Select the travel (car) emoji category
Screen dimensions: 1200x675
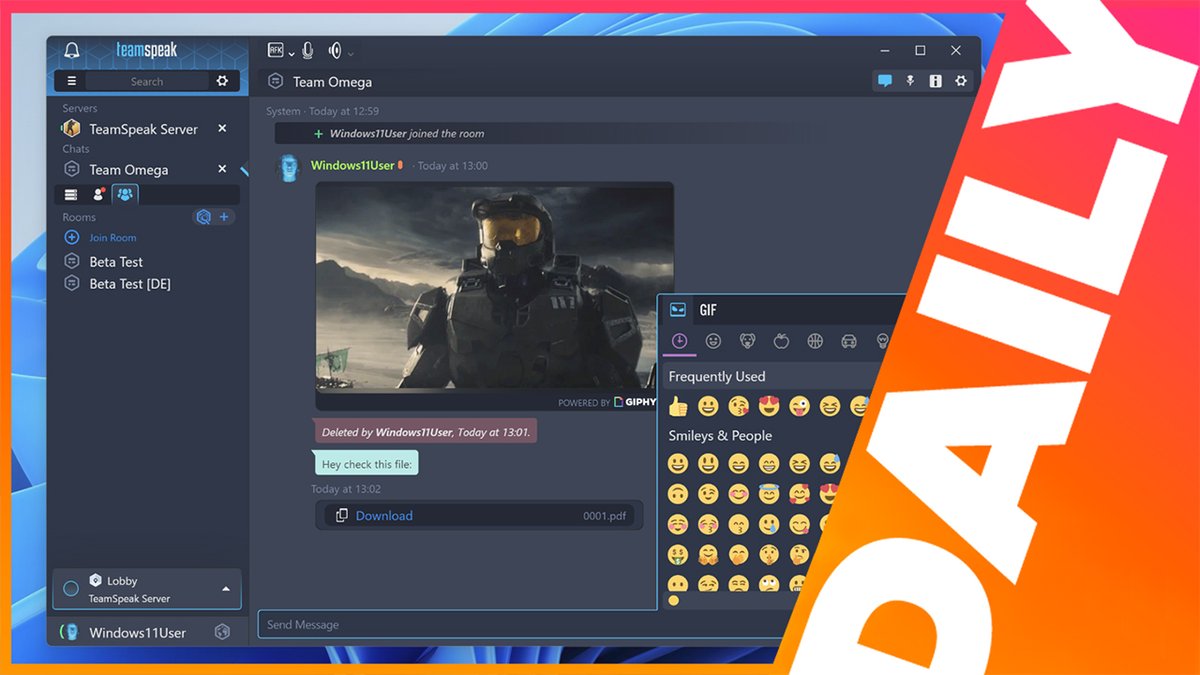(849, 341)
